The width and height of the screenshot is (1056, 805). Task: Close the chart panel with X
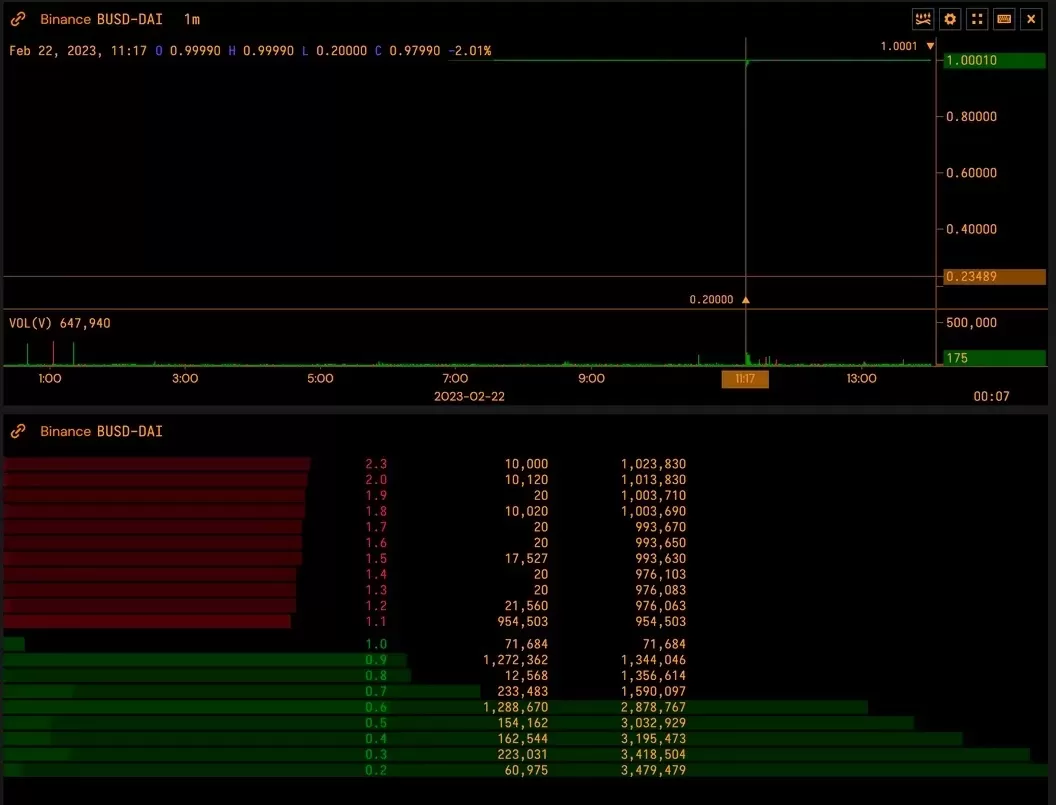(x=1031, y=19)
